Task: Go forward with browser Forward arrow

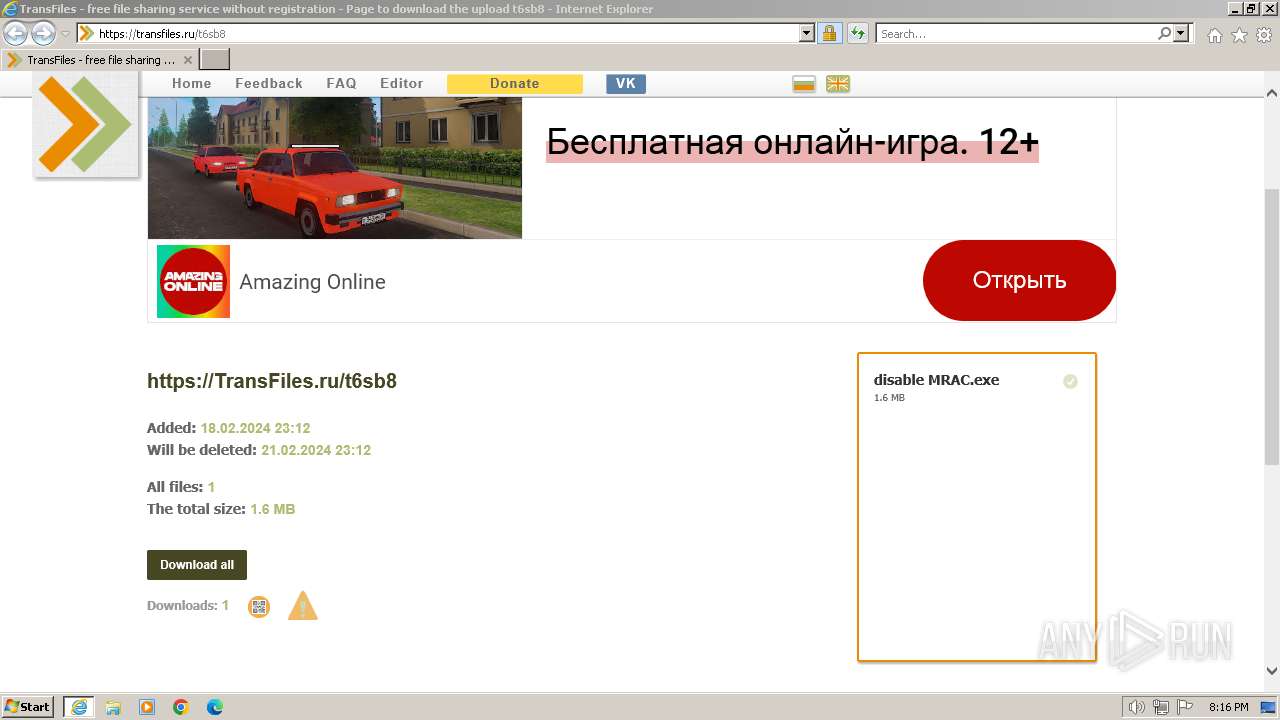Action: [43, 33]
